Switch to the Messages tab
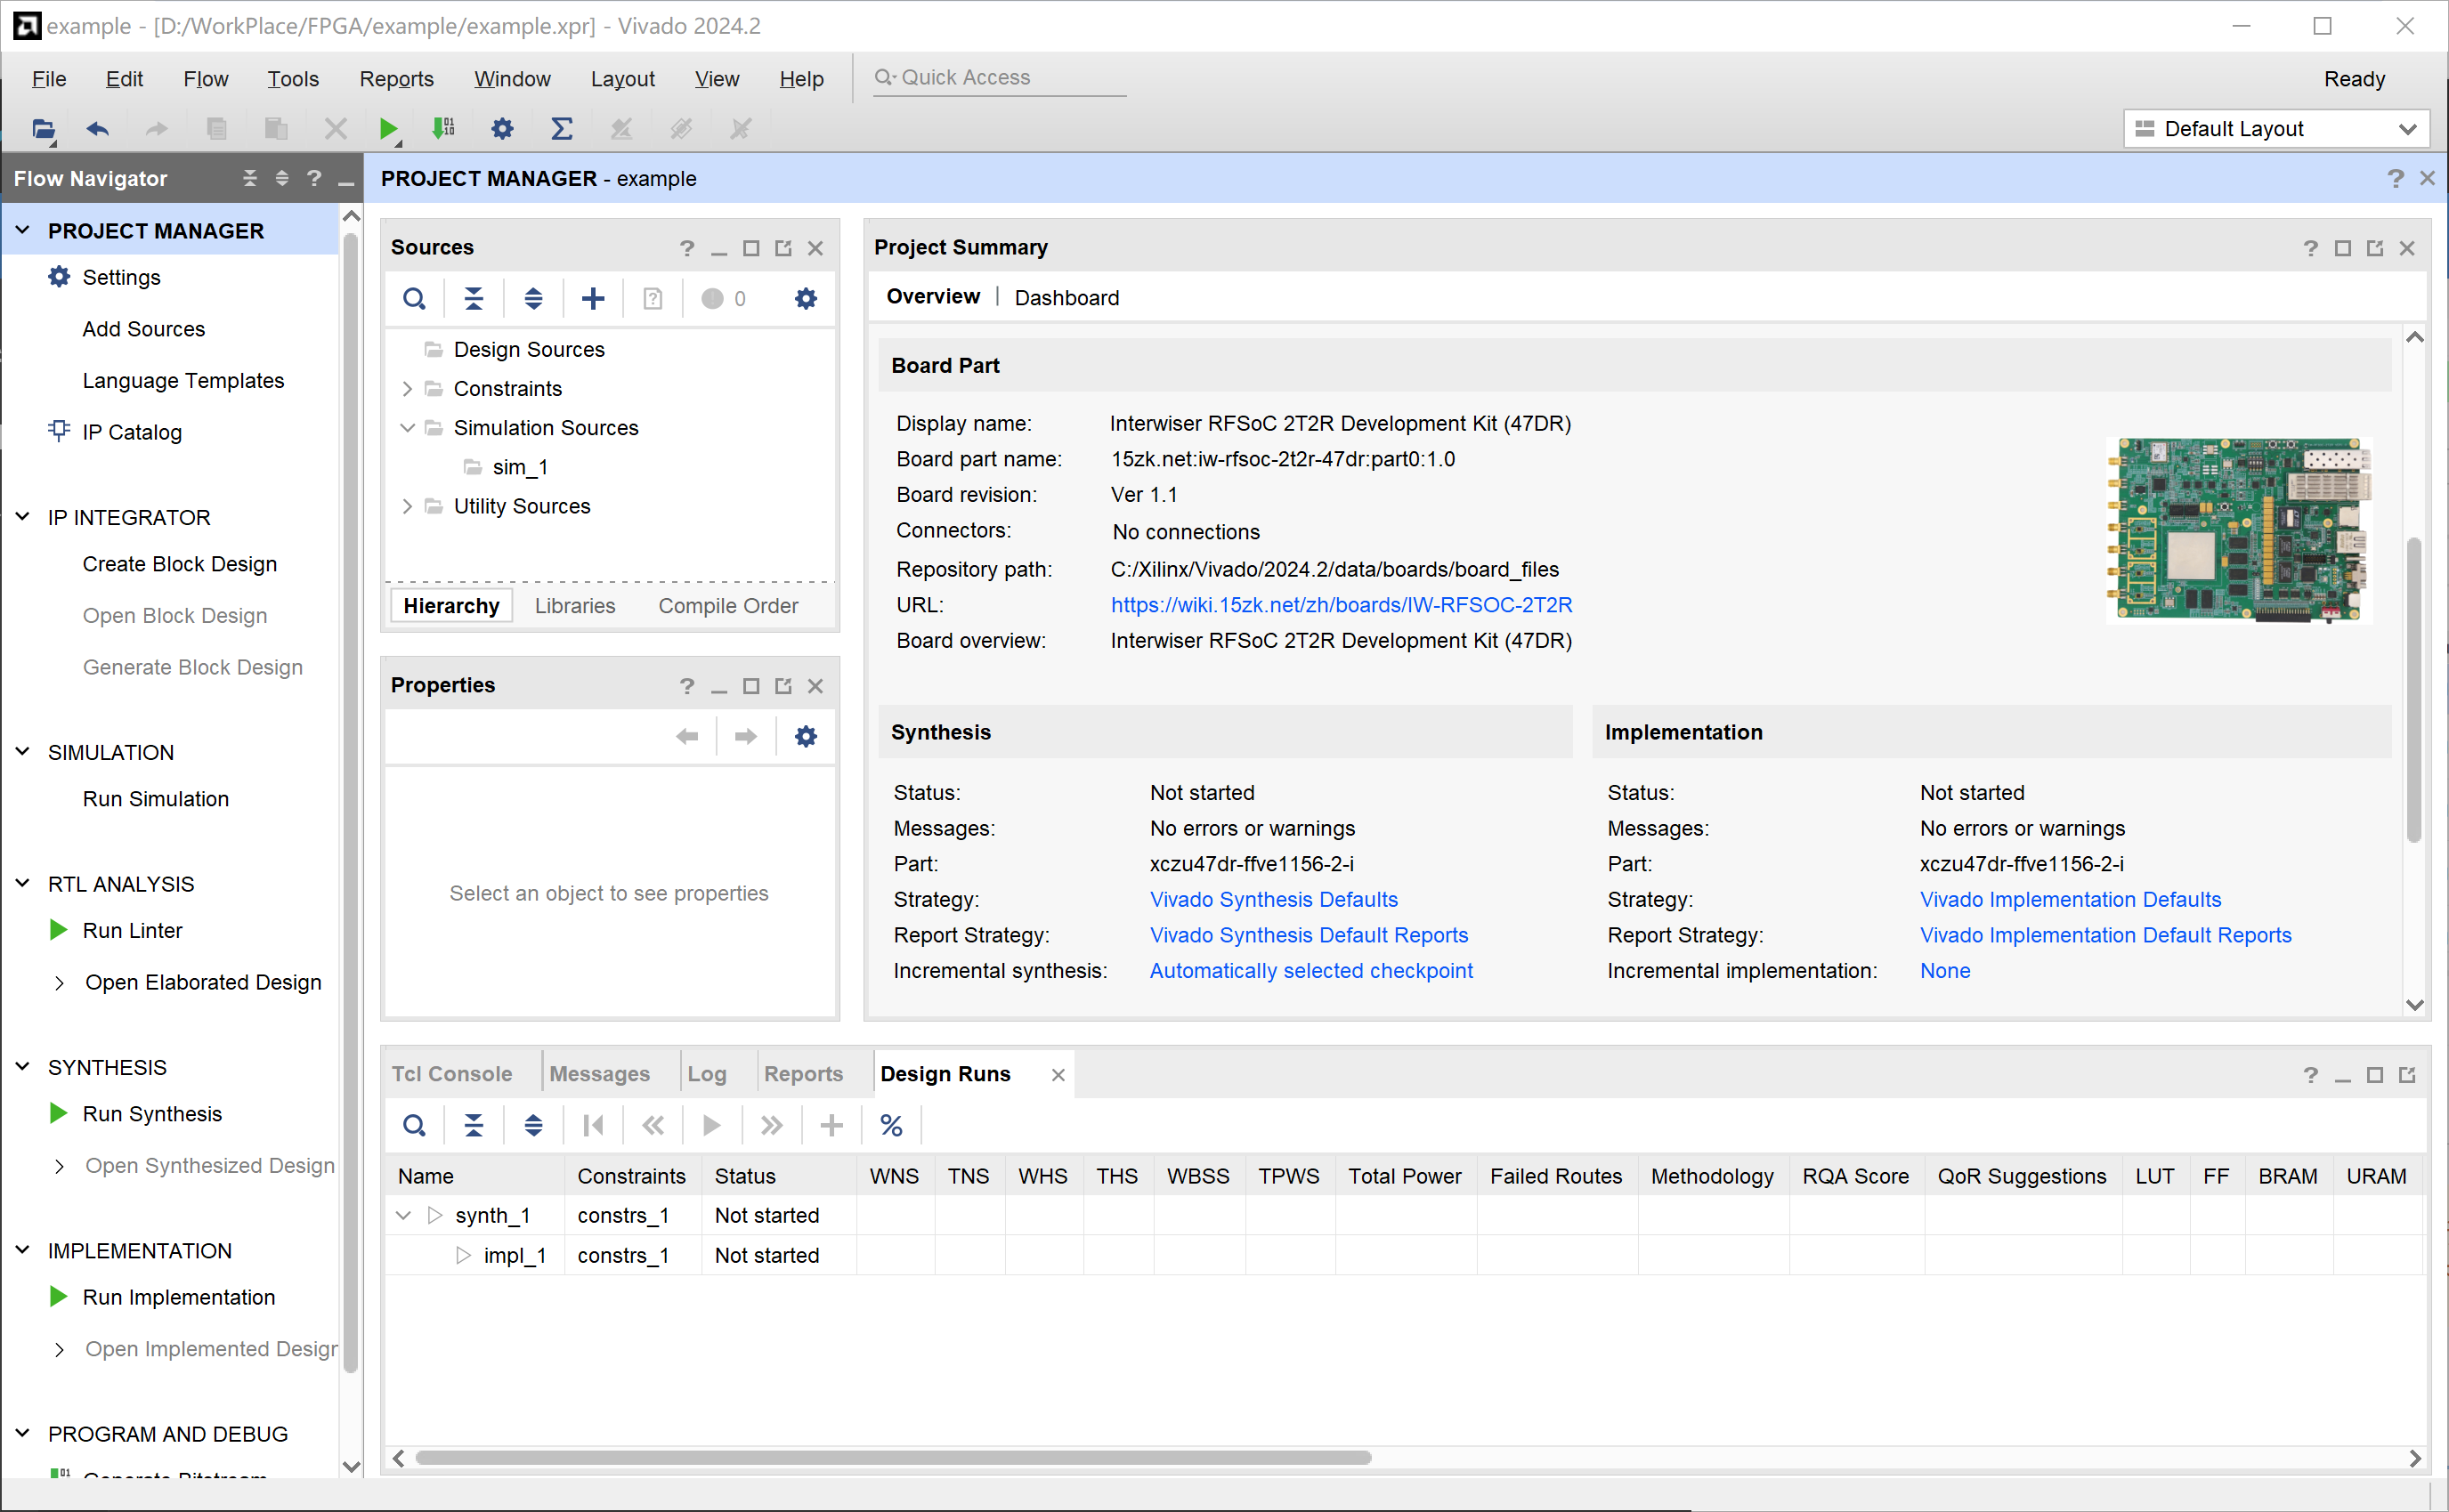The width and height of the screenshot is (2449, 1512). coord(599,1074)
